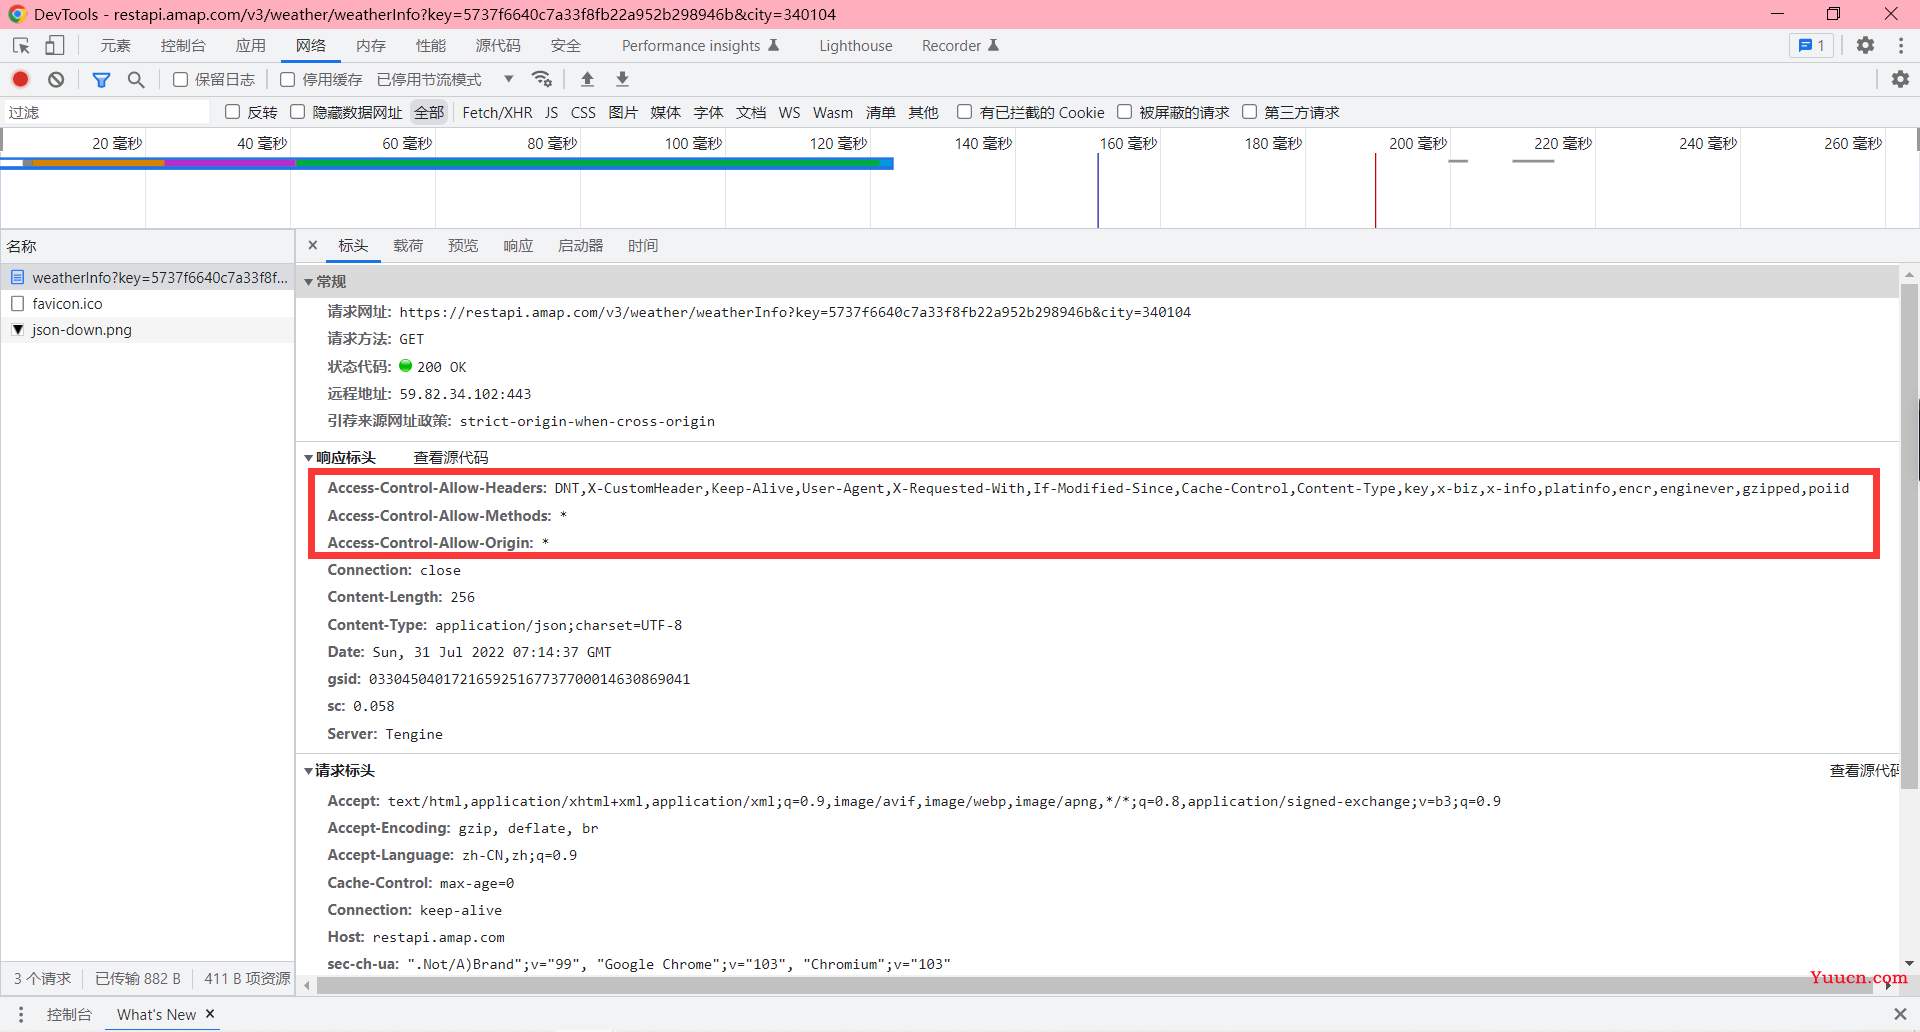This screenshot has height=1032, width=1920.
Task: Open network search magnifier icon
Action: pos(136,79)
